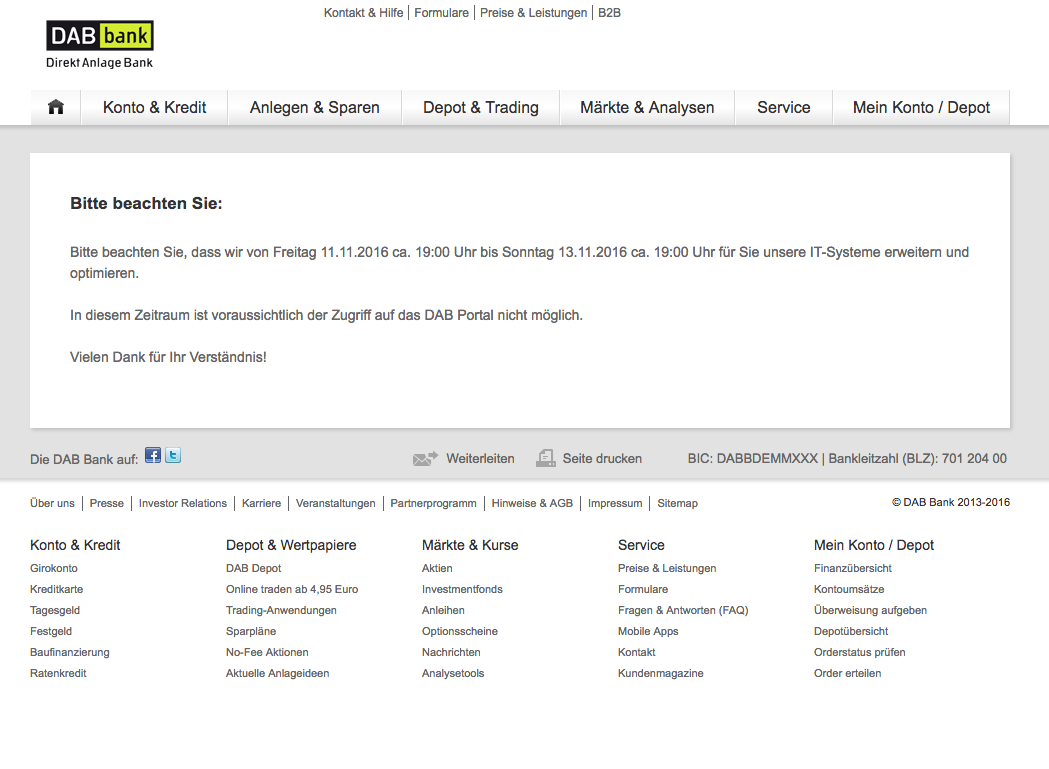Open Formulare link in top bar
The width and height of the screenshot is (1049, 769).
click(x=442, y=13)
